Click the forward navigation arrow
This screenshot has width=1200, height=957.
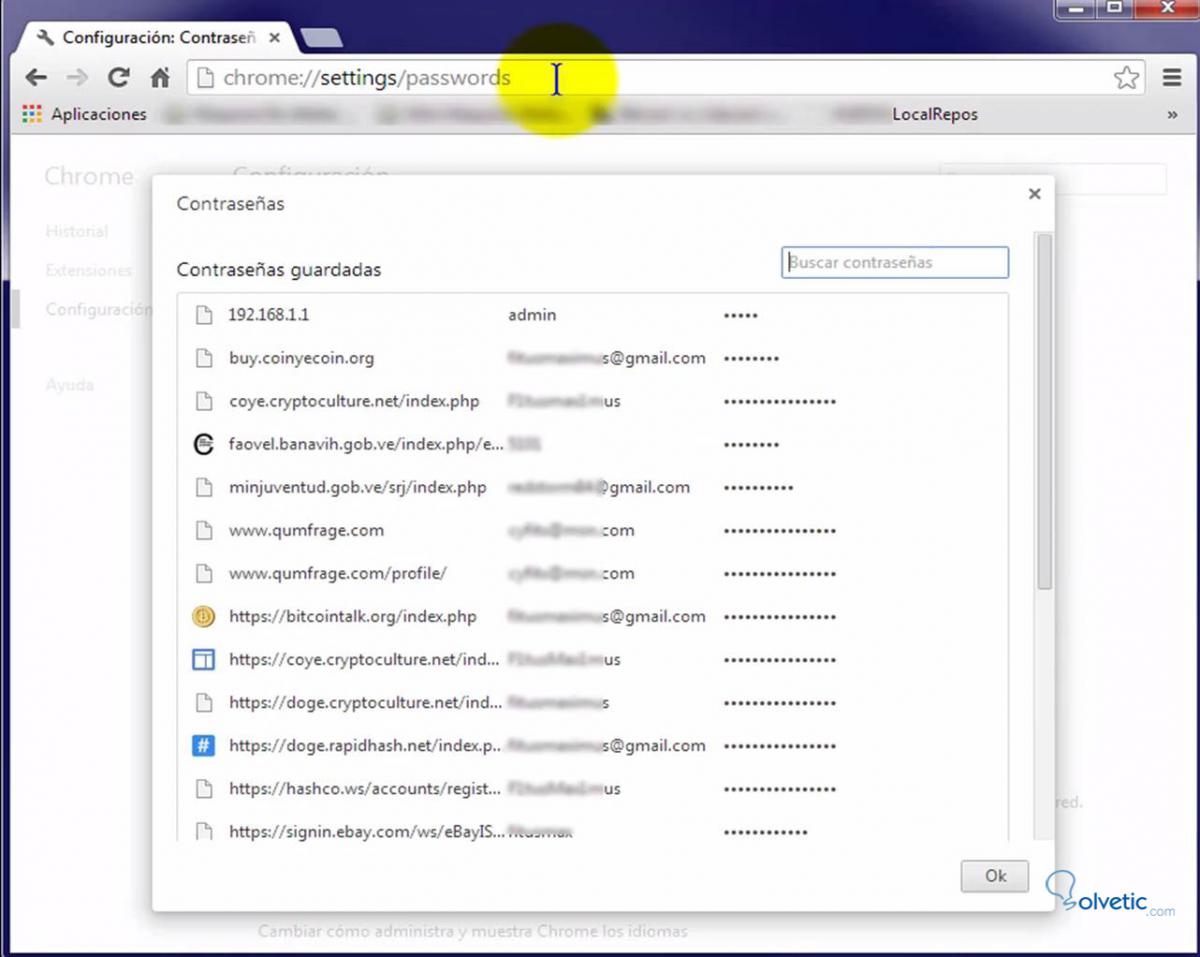click(x=77, y=78)
